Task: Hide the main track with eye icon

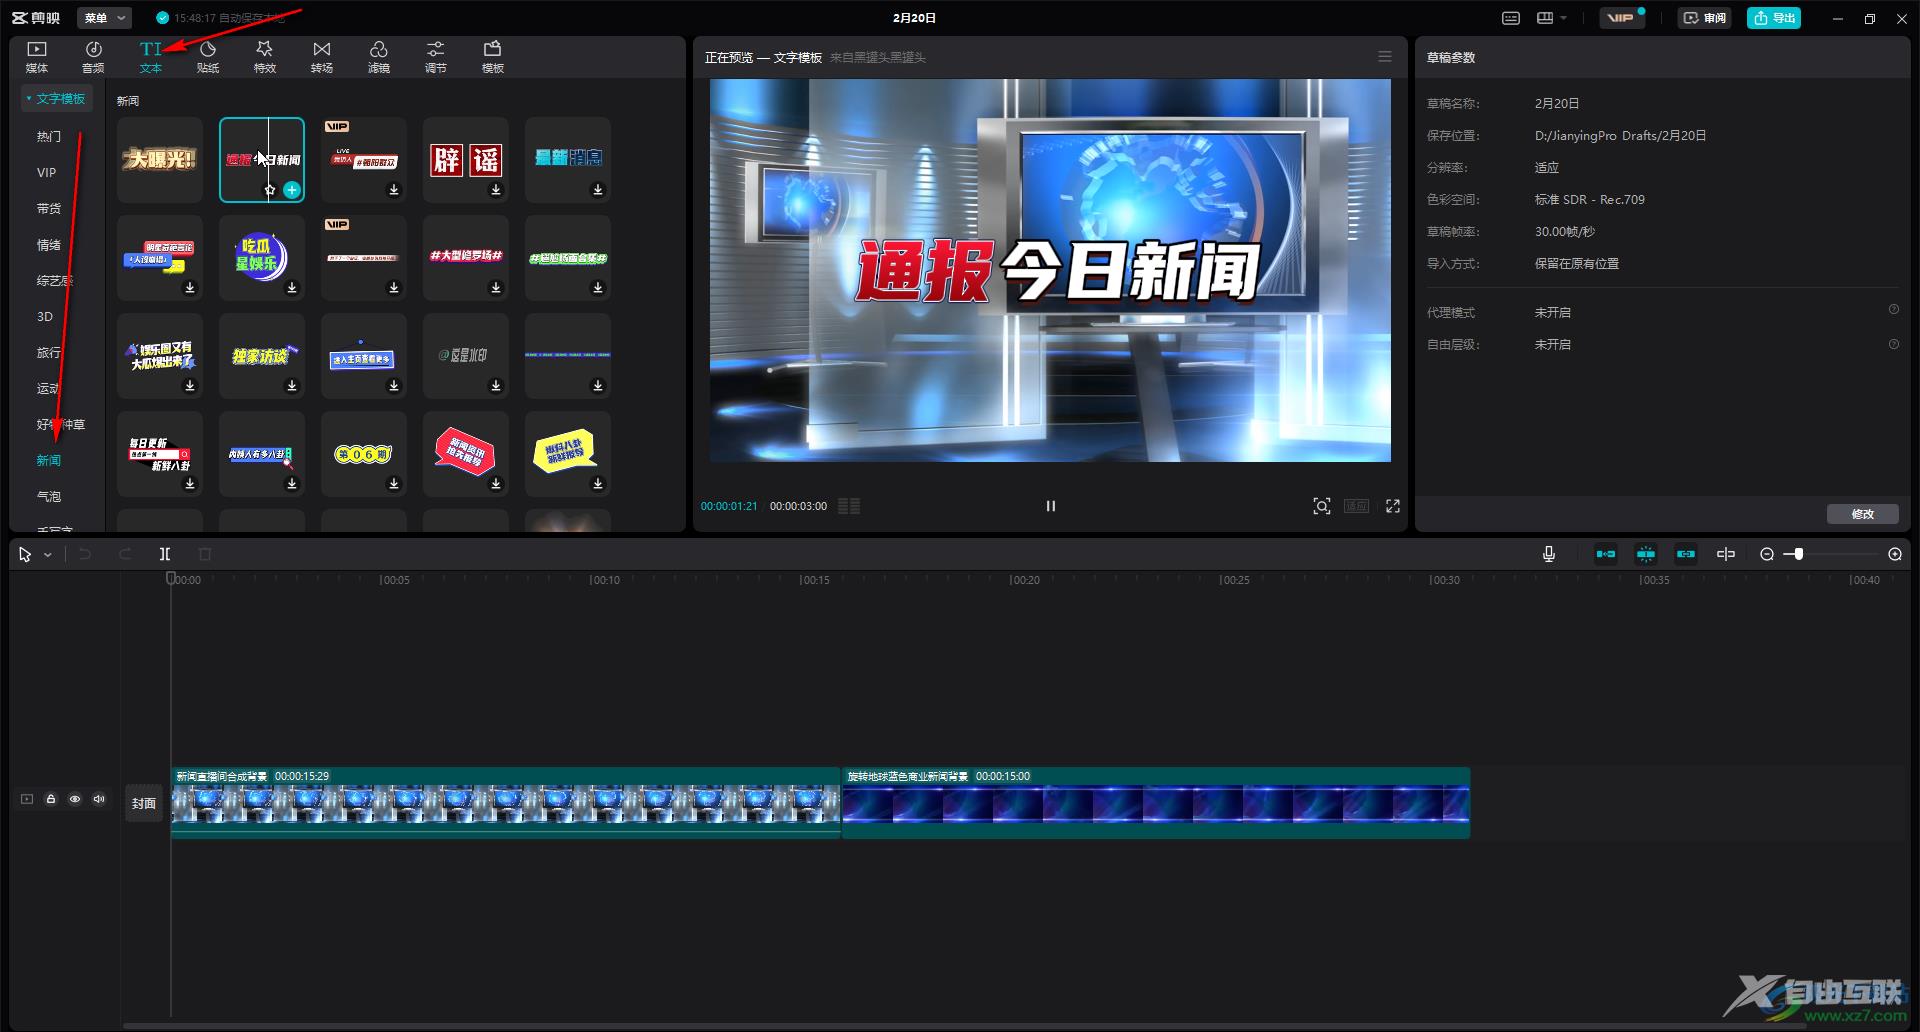Action: 75,799
